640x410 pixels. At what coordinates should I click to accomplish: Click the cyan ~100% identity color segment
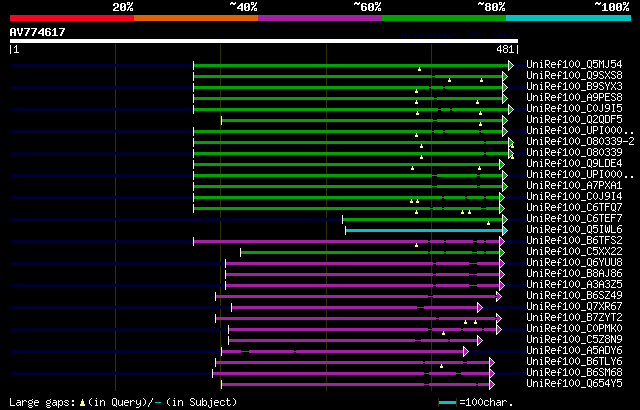[568, 18]
